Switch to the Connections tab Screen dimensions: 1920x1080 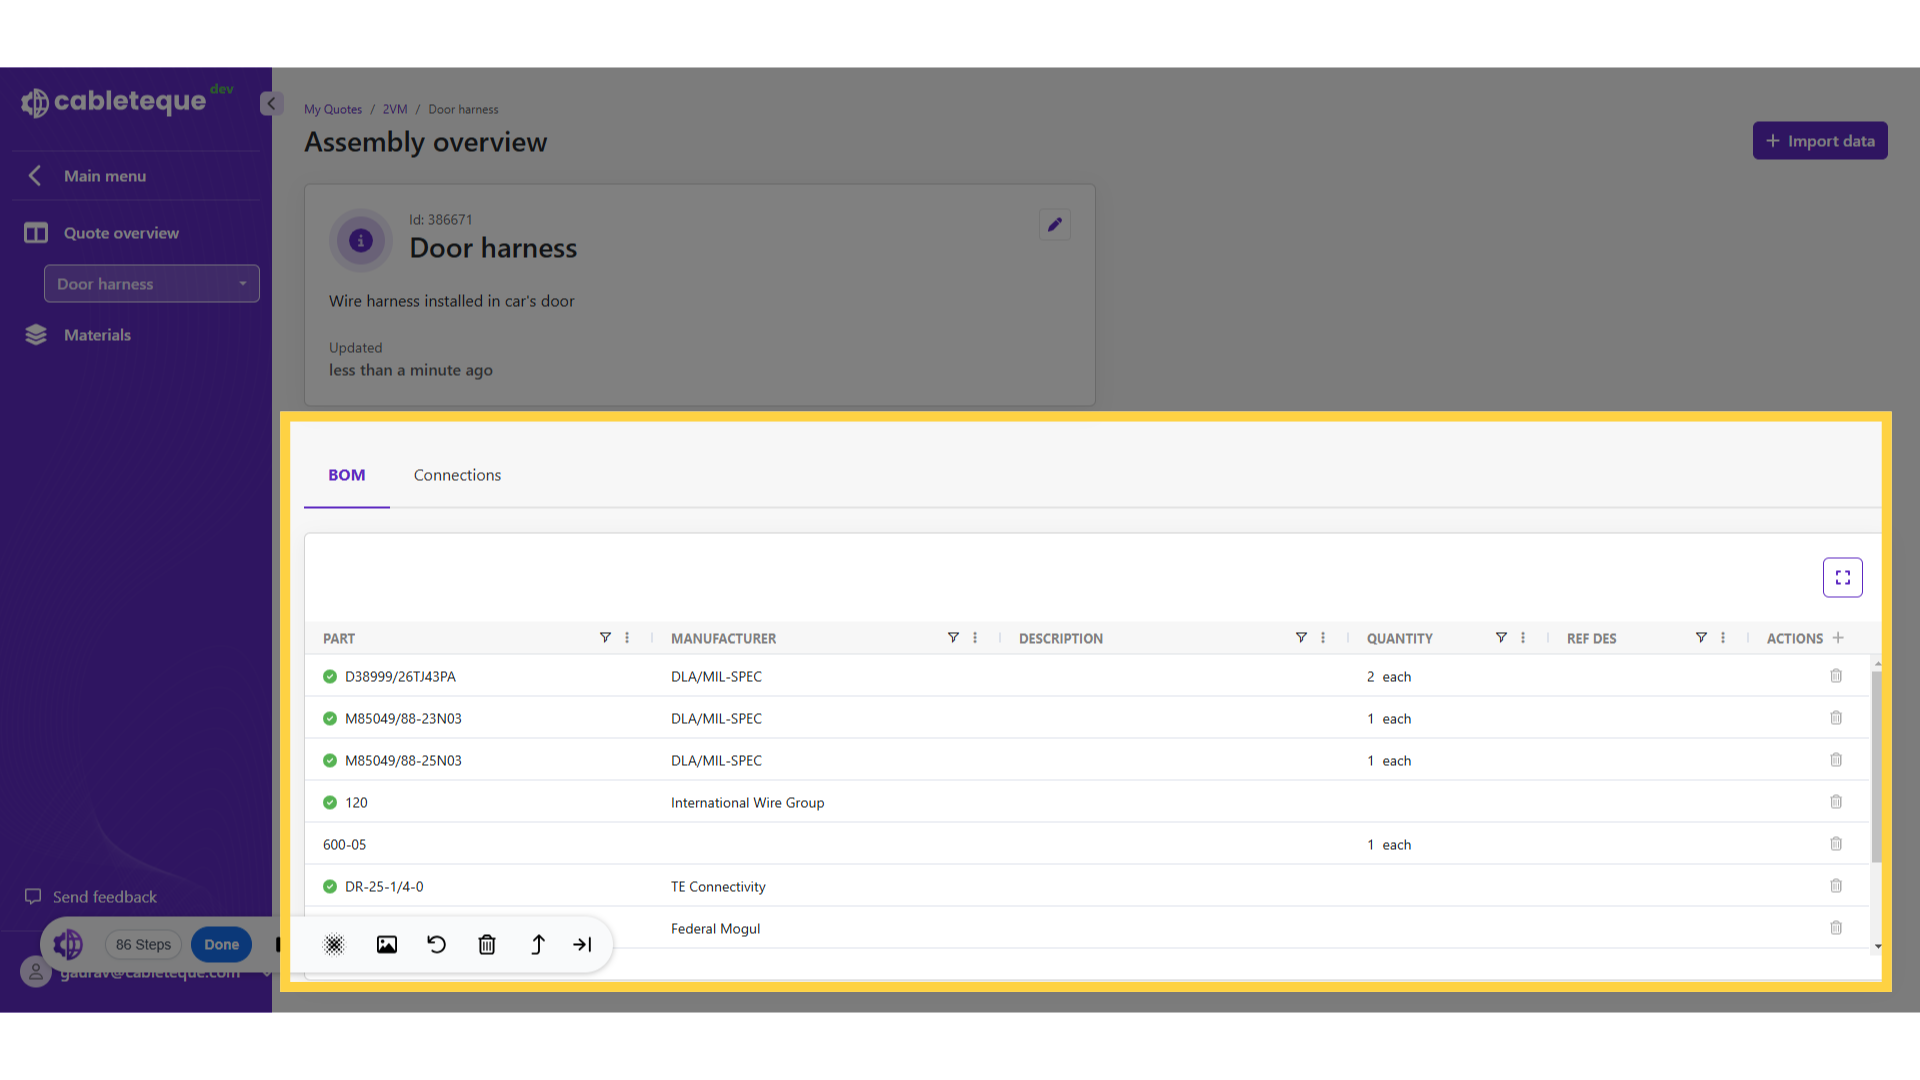457,475
